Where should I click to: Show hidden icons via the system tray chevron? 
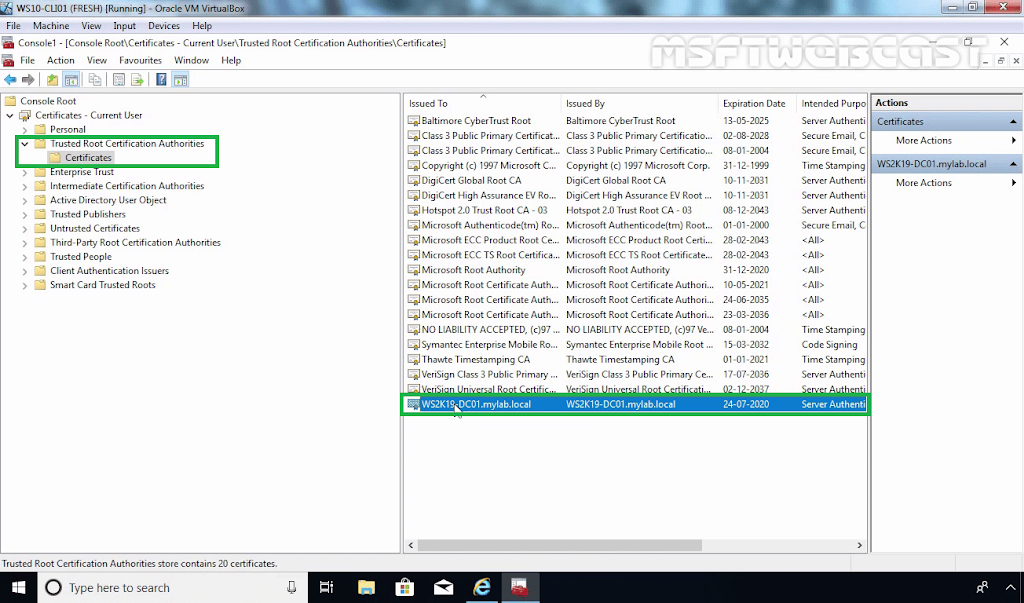1011,588
